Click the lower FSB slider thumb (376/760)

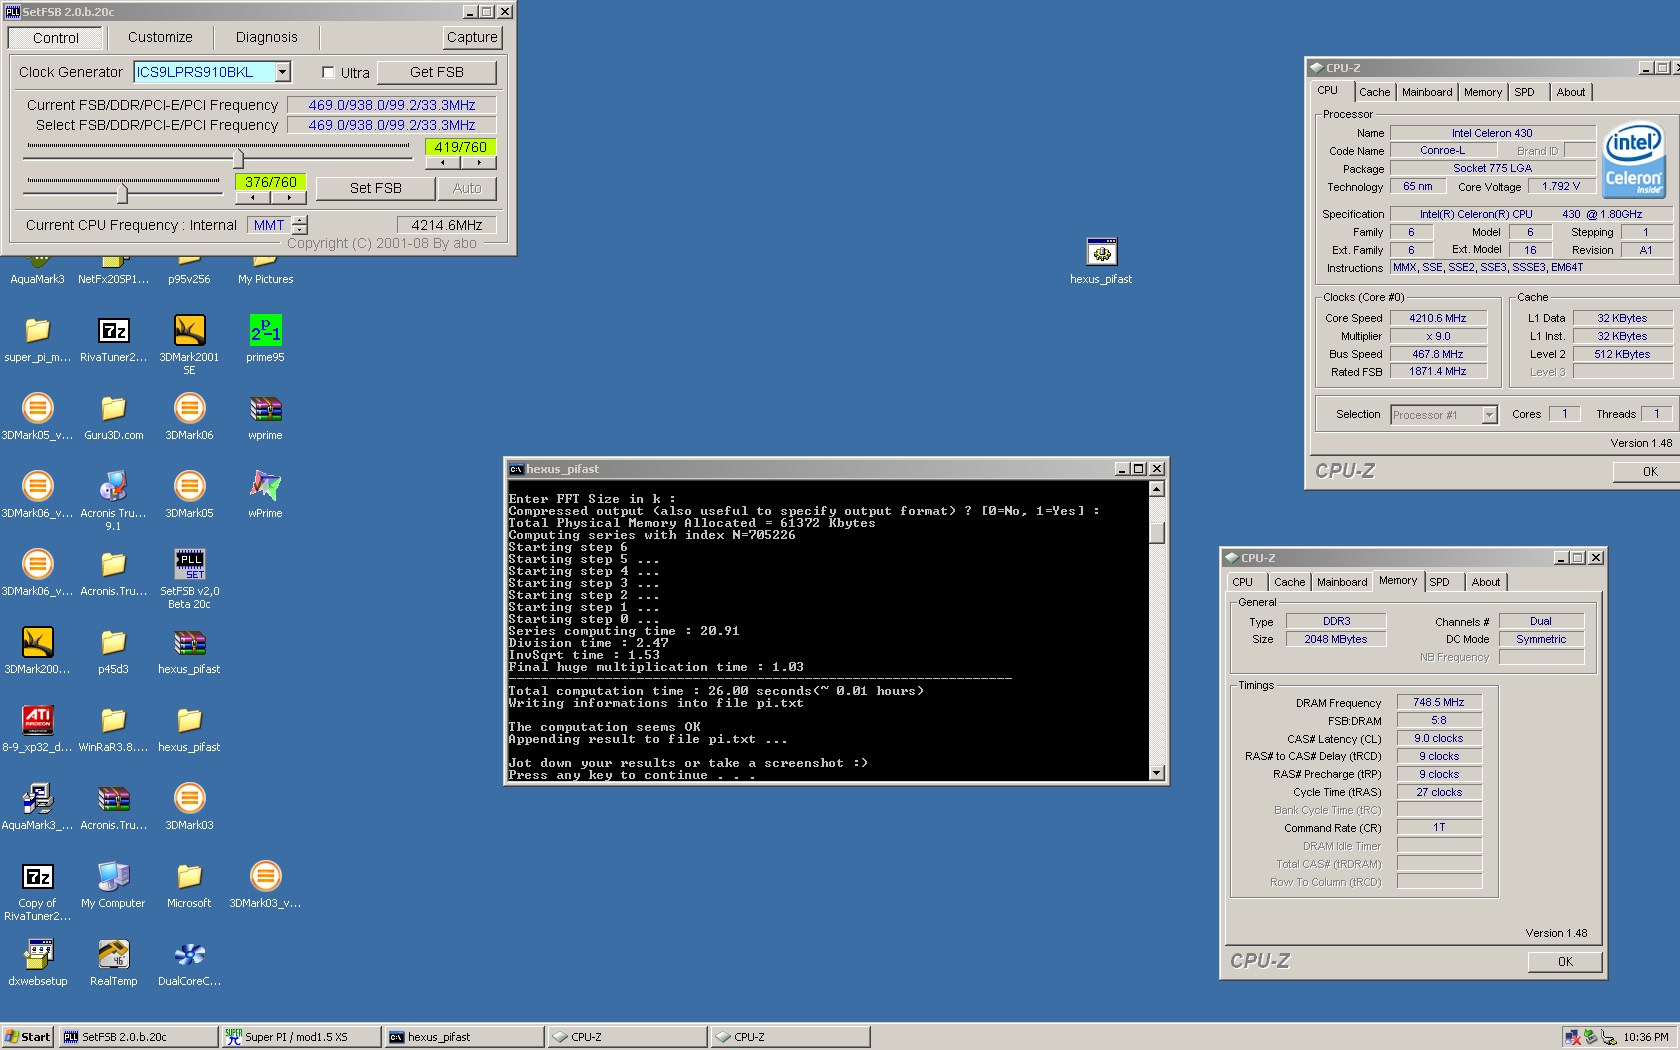tap(122, 193)
